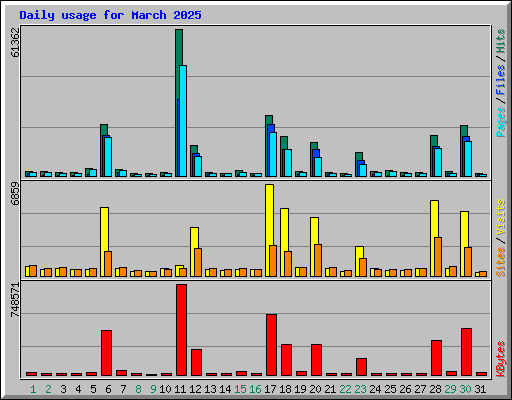Image resolution: width=512 pixels, height=400 pixels.
Task: Click the blue "Files" legend label
Action: point(501,80)
